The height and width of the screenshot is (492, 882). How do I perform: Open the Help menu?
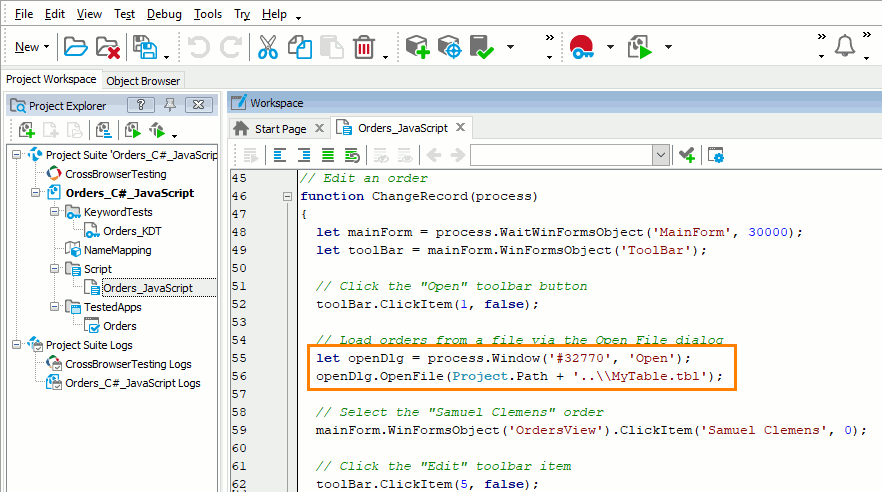[274, 14]
